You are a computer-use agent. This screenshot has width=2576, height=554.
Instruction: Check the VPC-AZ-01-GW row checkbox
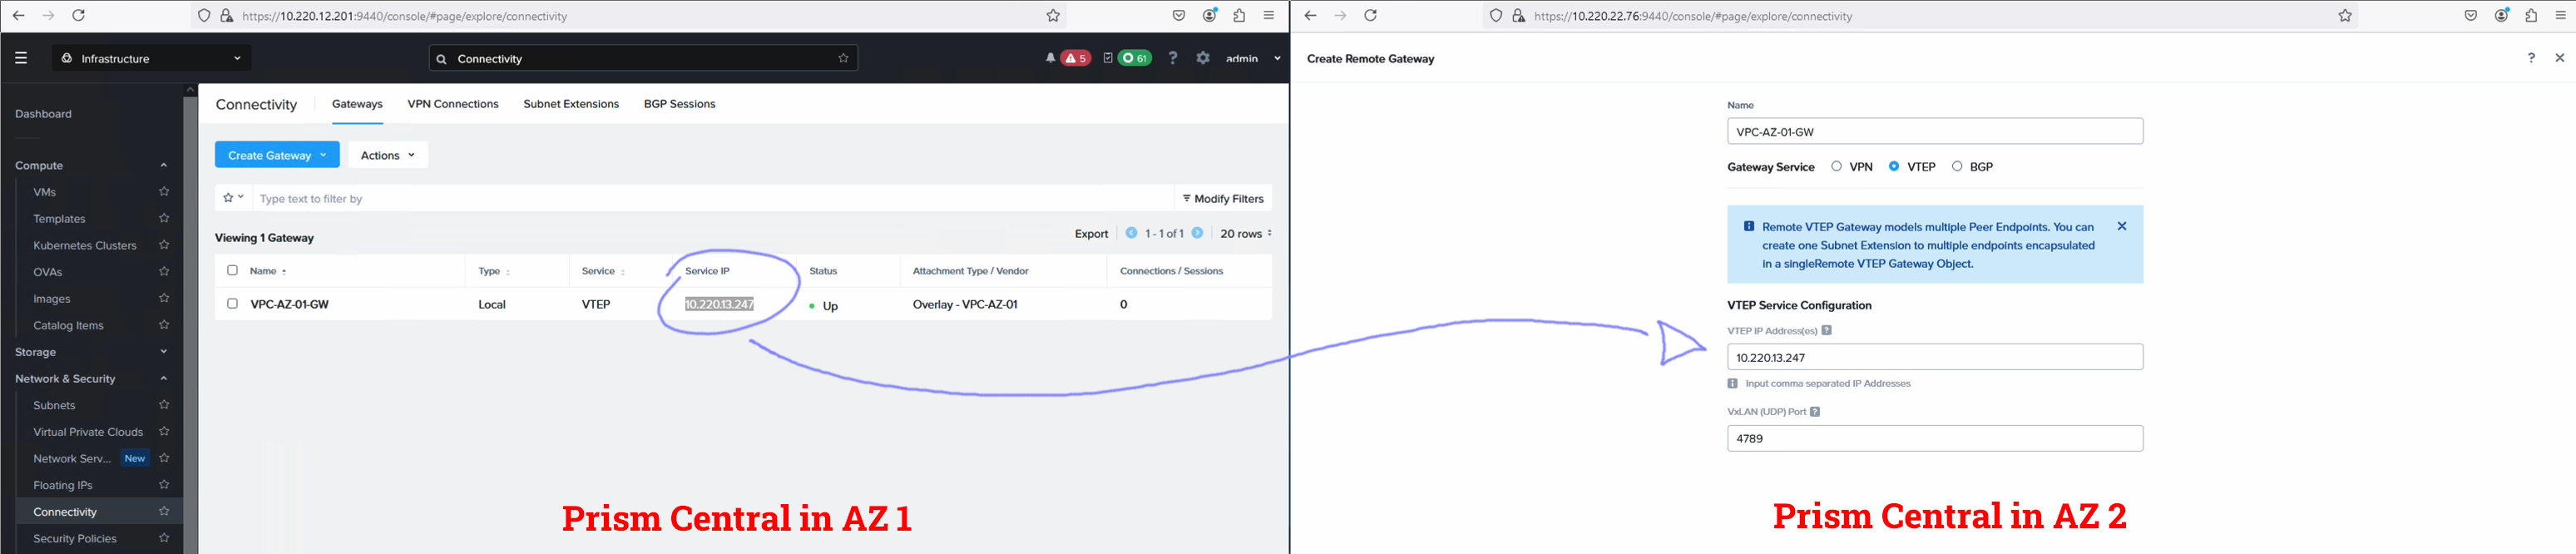(x=232, y=304)
